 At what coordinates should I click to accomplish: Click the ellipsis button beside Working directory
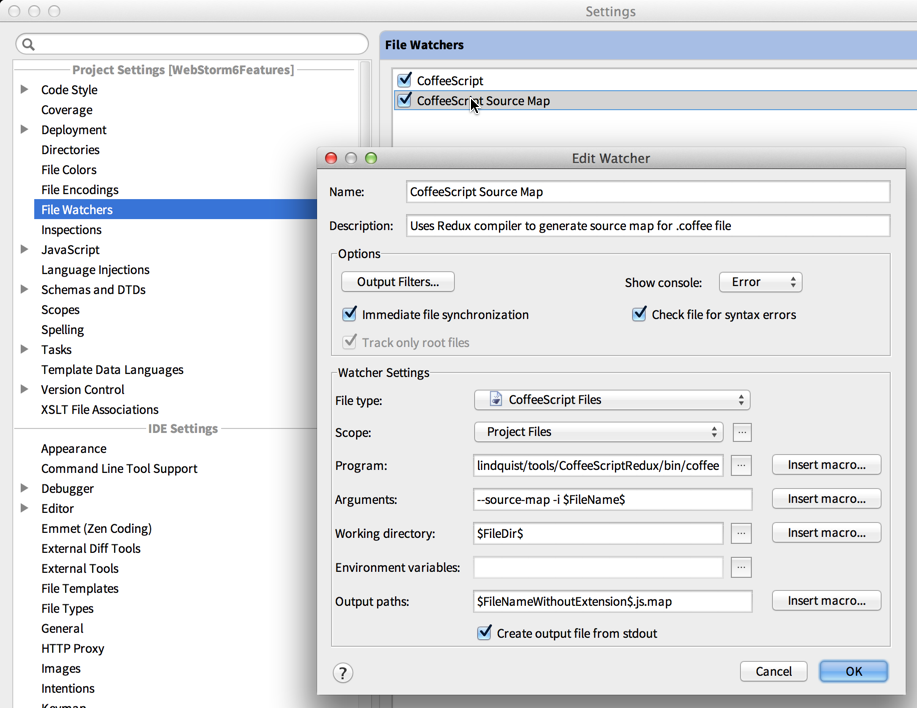coord(741,533)
